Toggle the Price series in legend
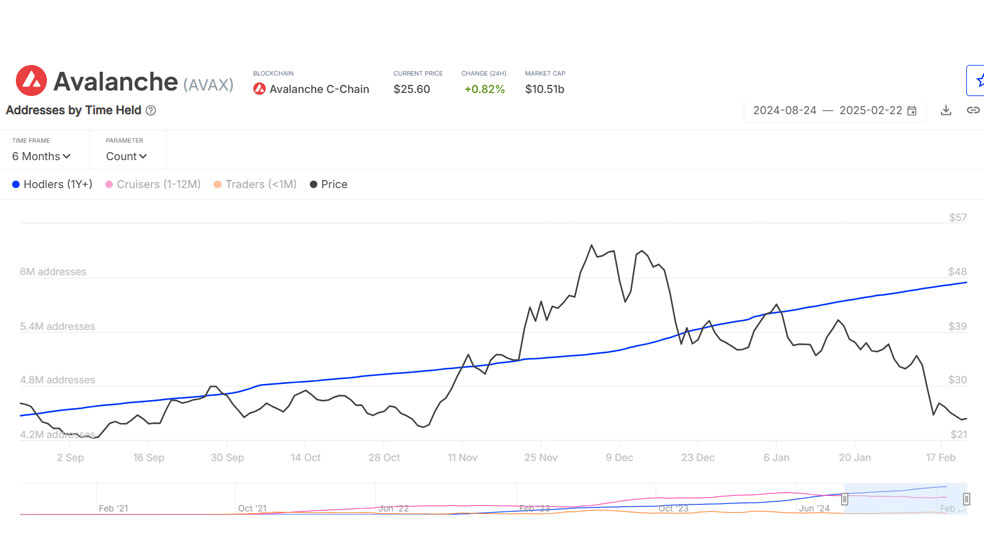984x554 pixels. pos(328,184)
